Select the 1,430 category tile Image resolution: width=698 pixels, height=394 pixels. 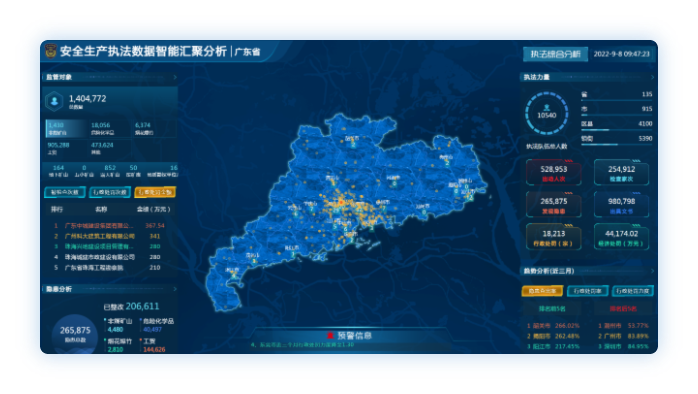(65, 129)
